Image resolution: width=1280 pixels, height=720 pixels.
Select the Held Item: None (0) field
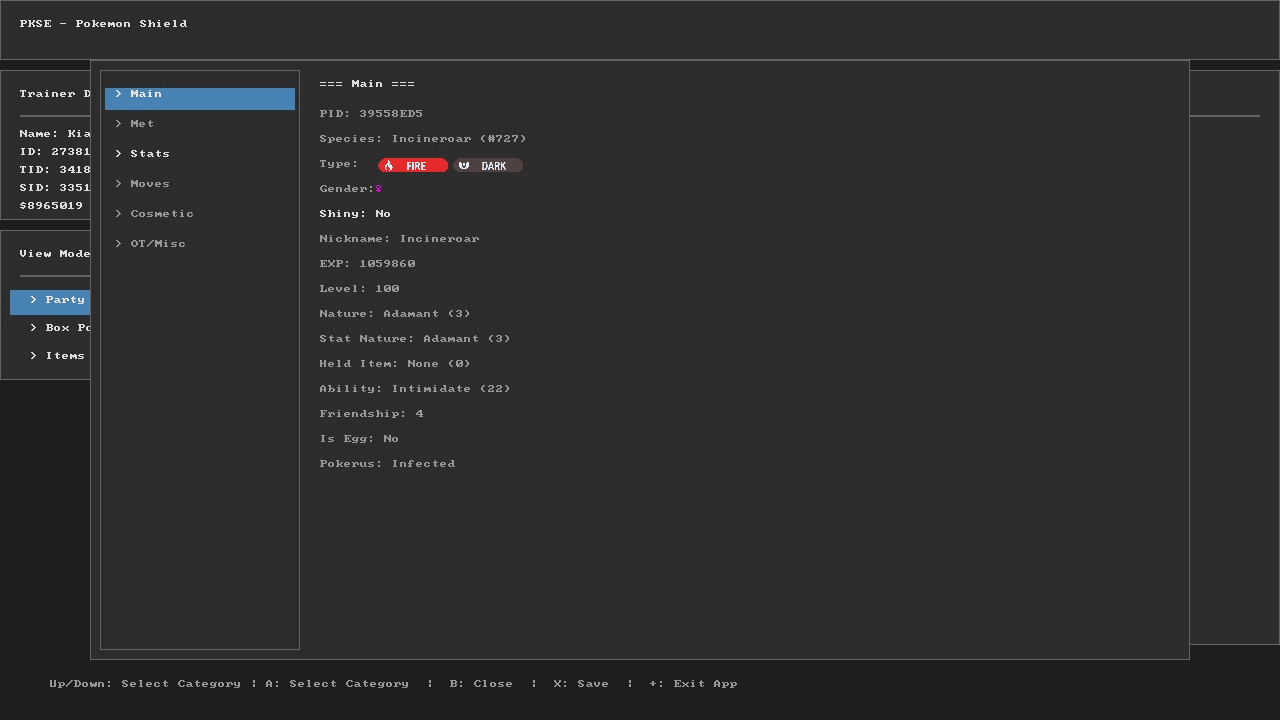tap(395, 364)
